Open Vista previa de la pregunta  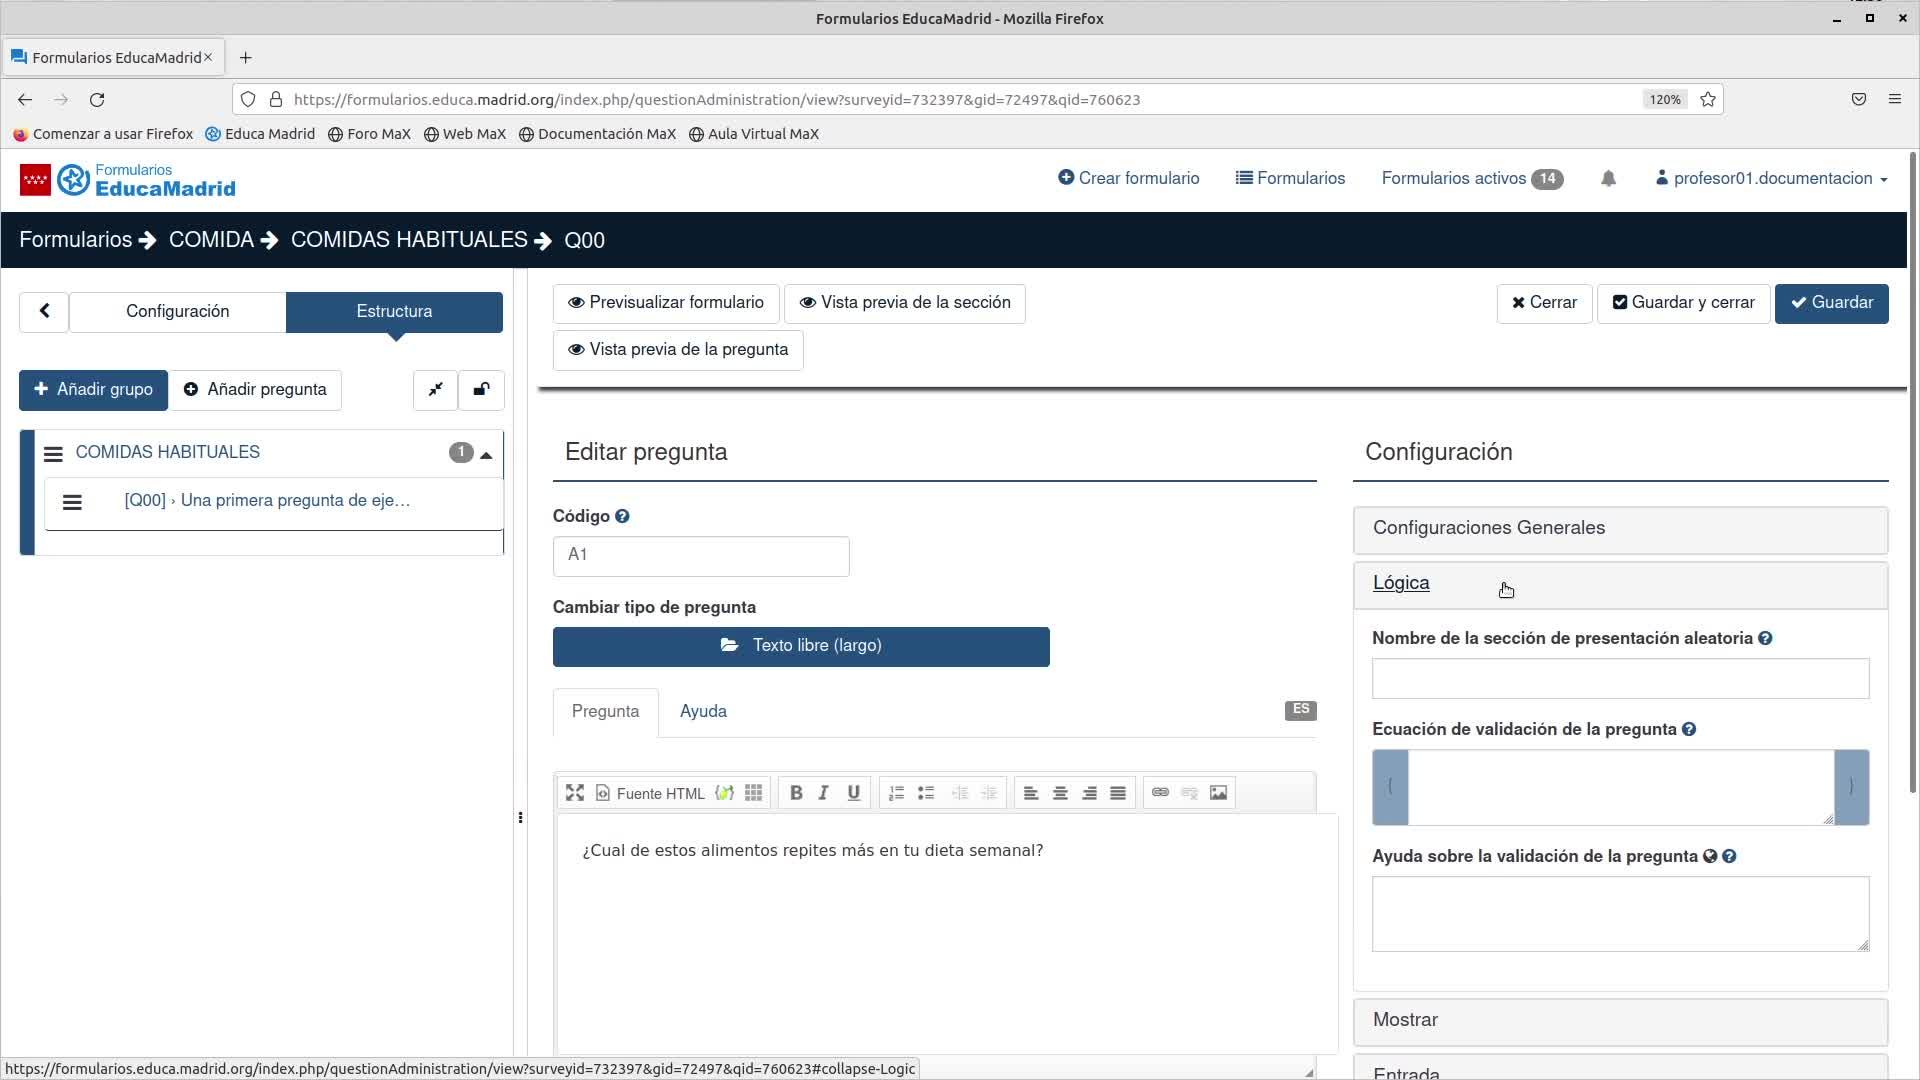[678, 350]
